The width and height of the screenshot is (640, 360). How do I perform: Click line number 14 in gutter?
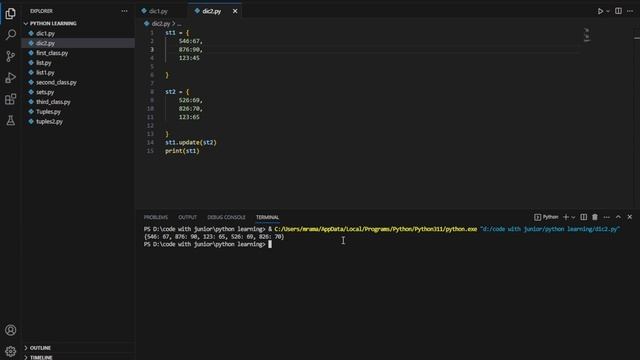150,142
